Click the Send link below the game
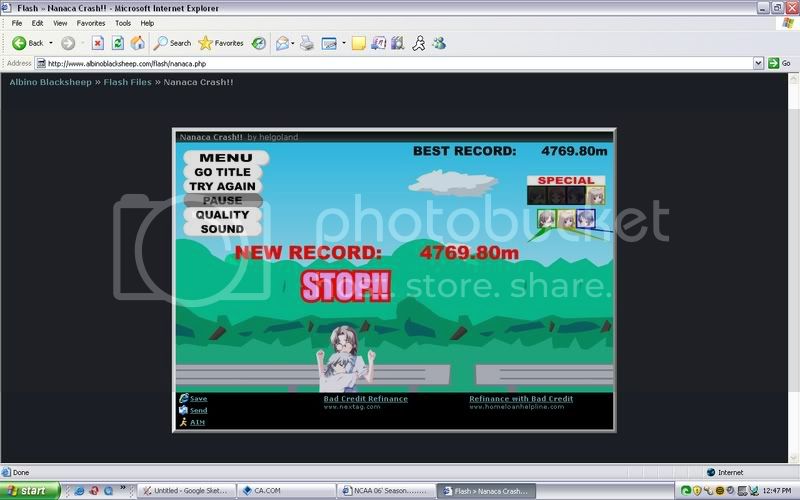 (198, 410)
